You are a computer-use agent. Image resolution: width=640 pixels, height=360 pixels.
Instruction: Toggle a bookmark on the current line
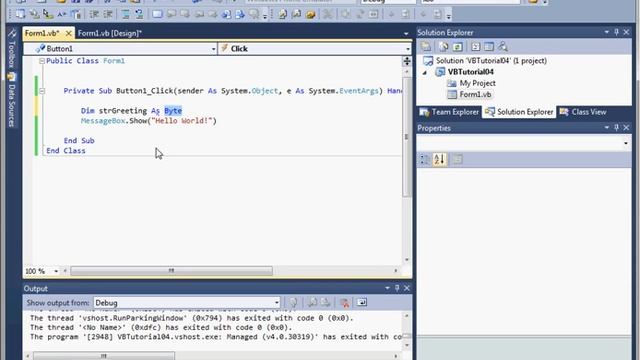point(157,15)
